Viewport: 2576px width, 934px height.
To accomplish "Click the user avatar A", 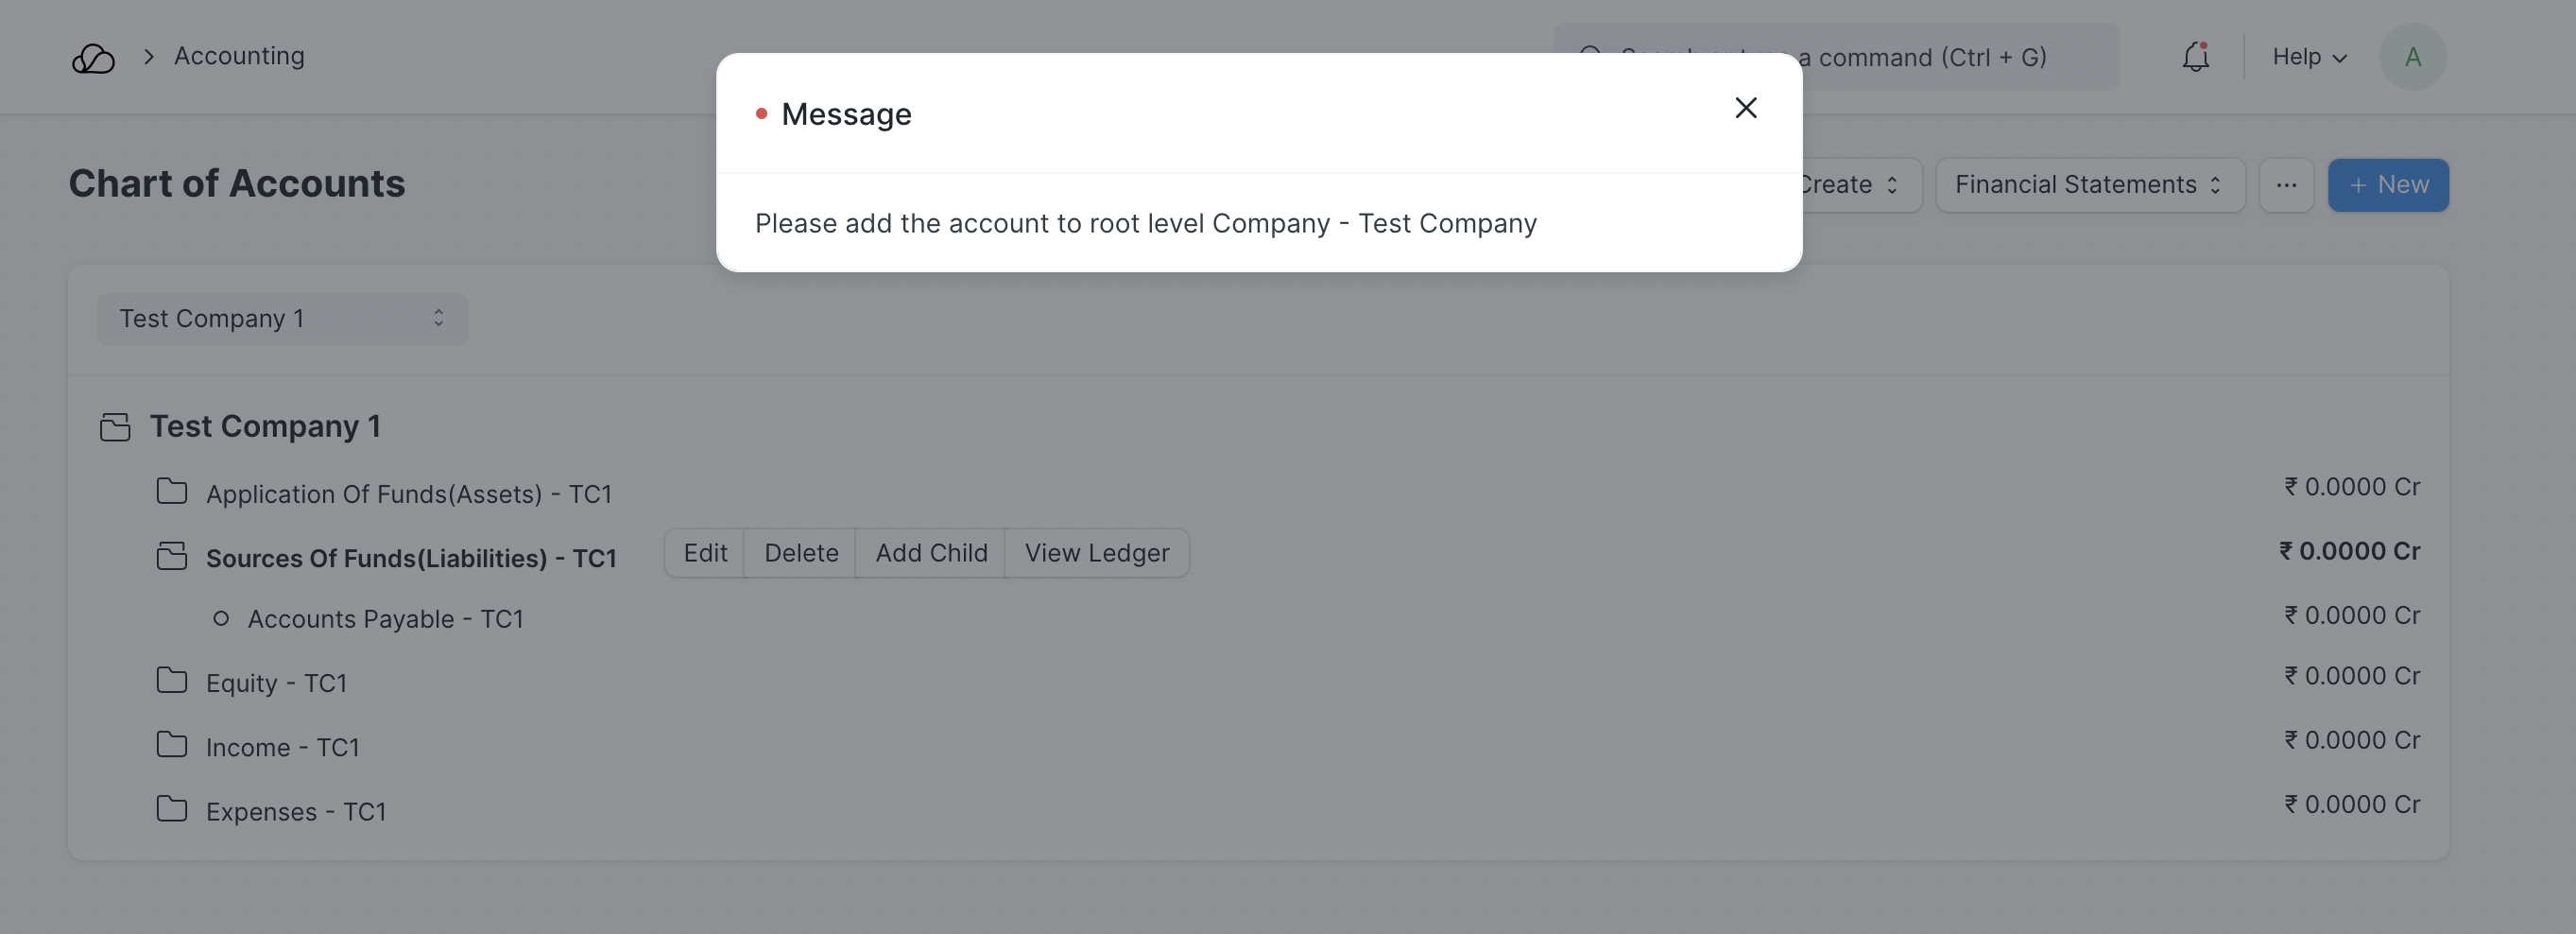I will coord(2412,57).
